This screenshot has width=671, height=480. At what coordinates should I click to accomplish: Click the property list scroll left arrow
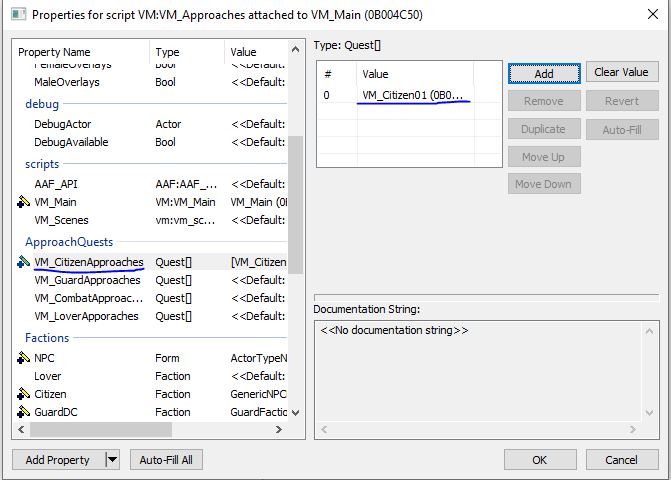point(21,429)
